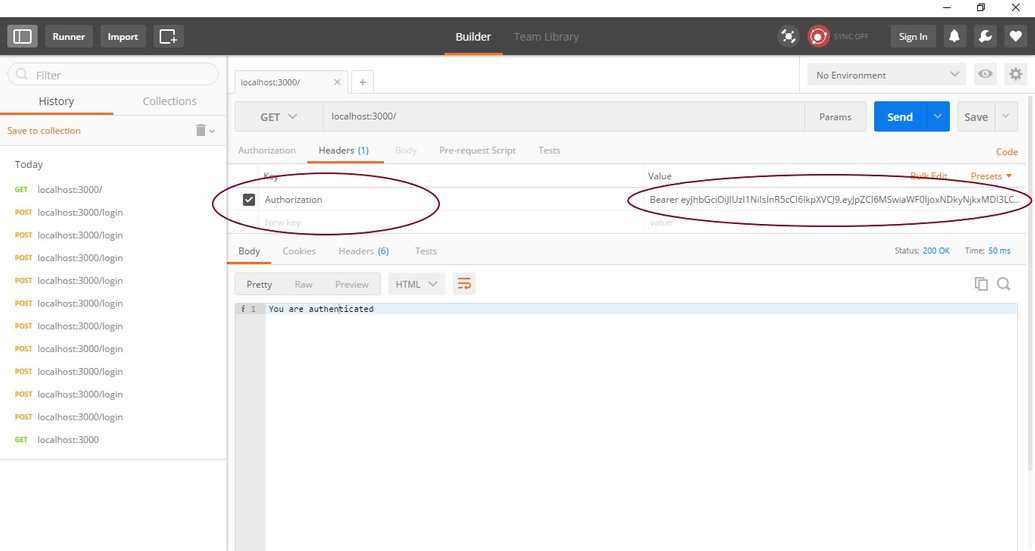Screen dimensions: 1035x551
Task: Click the Code link
Action: 1007,151
